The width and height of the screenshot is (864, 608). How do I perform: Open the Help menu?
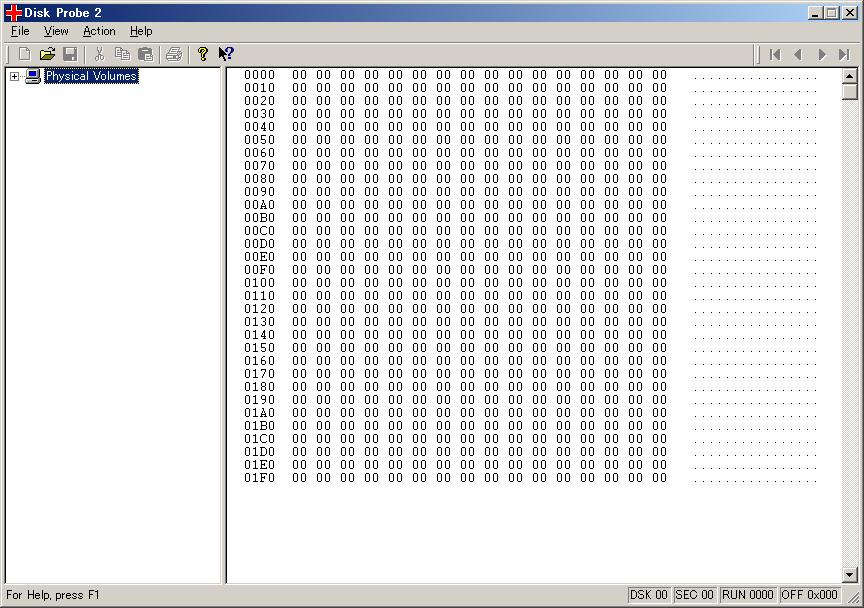pyautogui.click(x=141, y=31)
